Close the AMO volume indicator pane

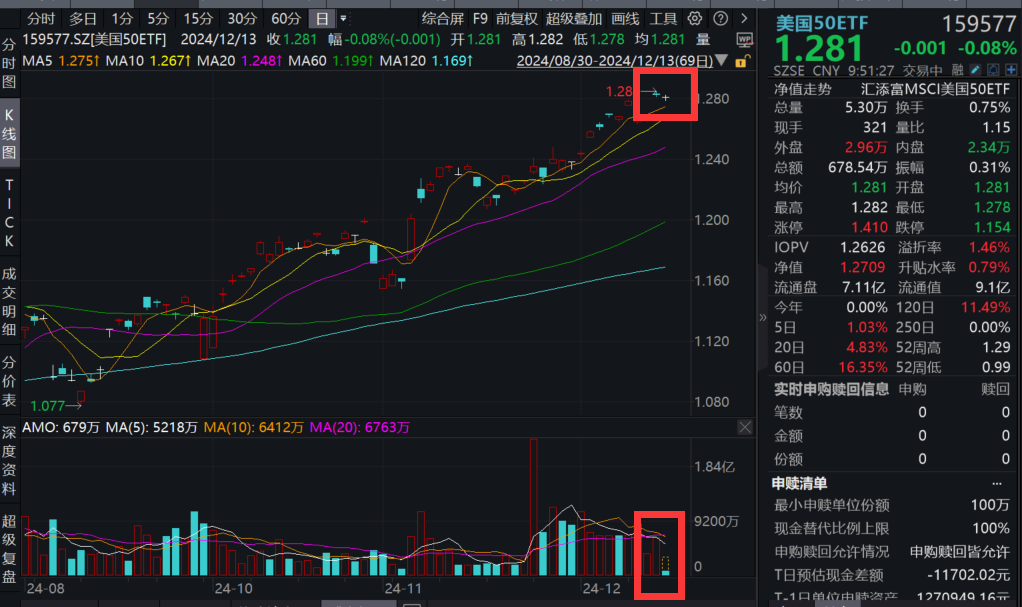[x=745, y=428]
